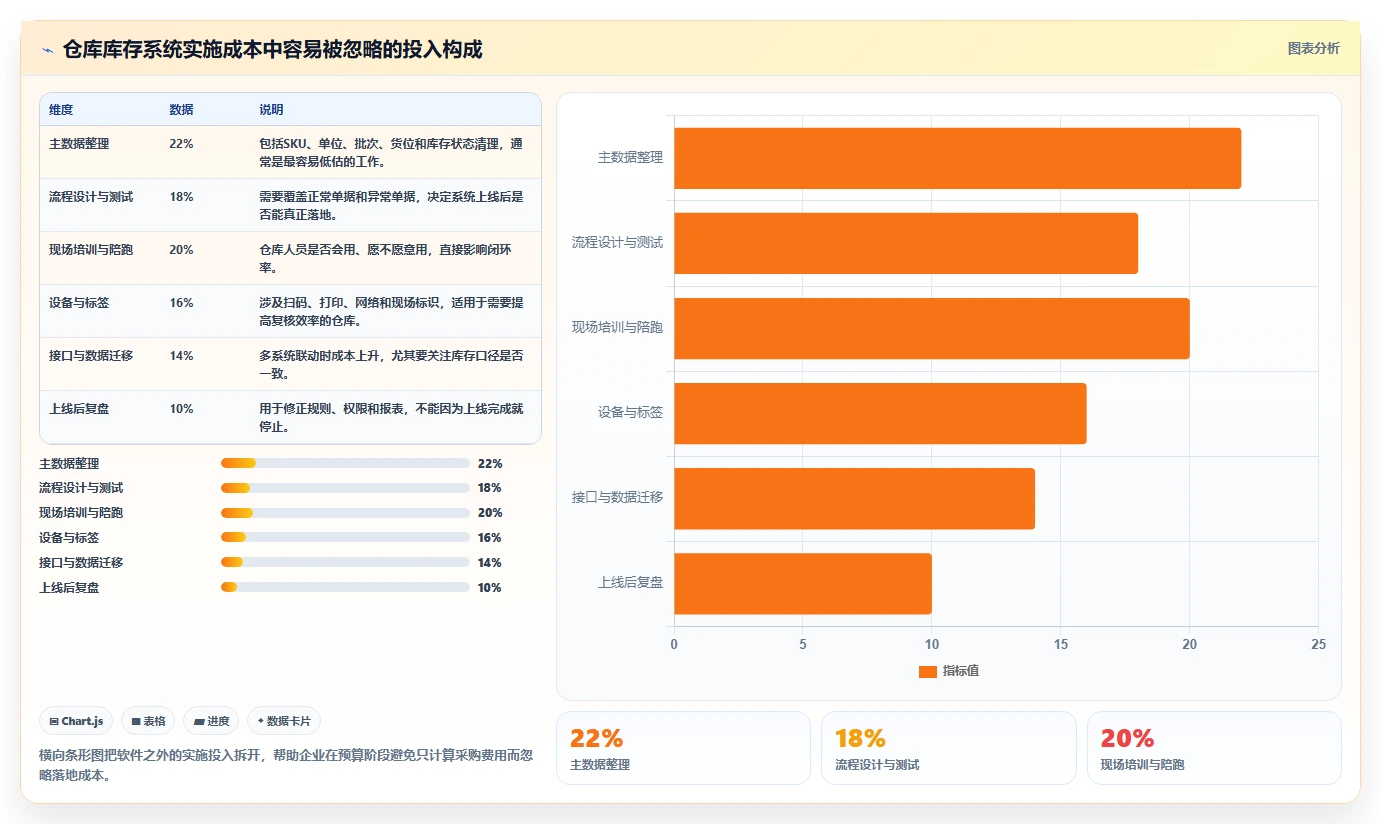Click the description about 扫码、打印、网络
The image size is (1381, 824).
tap(391, 311)
